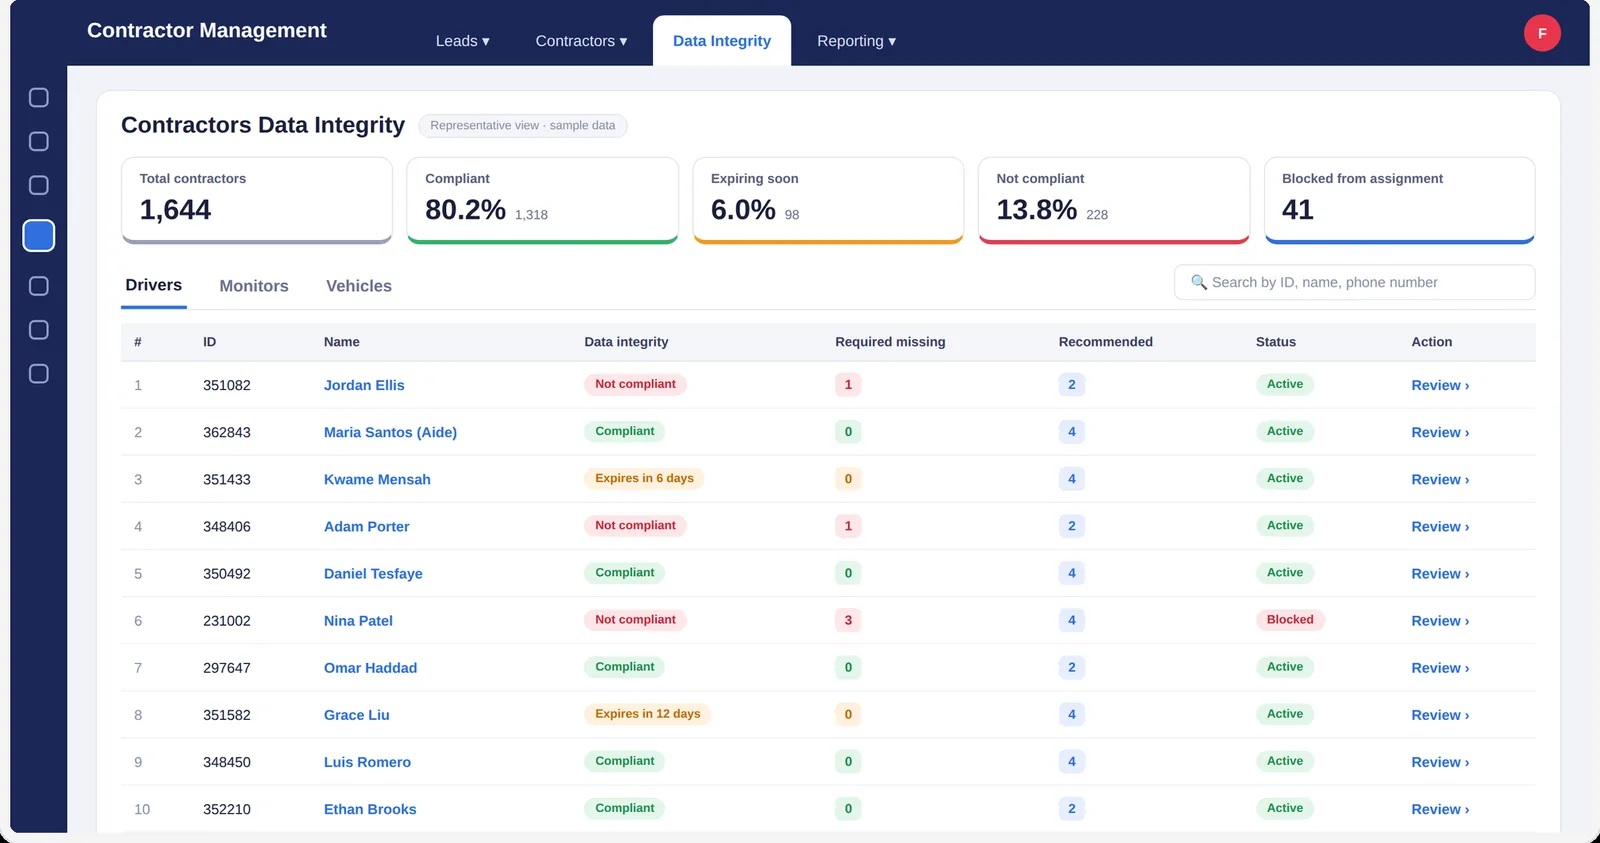Click Review for Daniel Tesfaye
The height and width of the screenshot is (843, 1600).
point(1440,574)
